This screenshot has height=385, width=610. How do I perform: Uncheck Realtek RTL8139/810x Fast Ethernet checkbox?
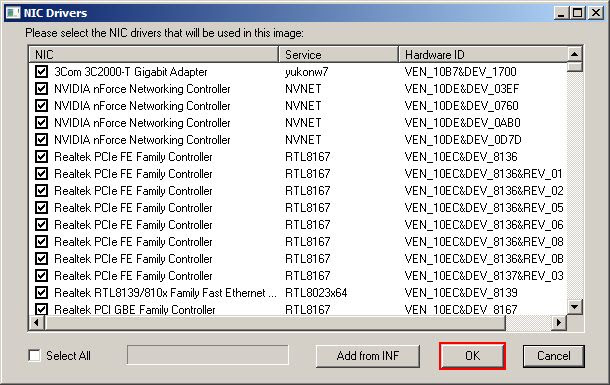pos(41,292)
